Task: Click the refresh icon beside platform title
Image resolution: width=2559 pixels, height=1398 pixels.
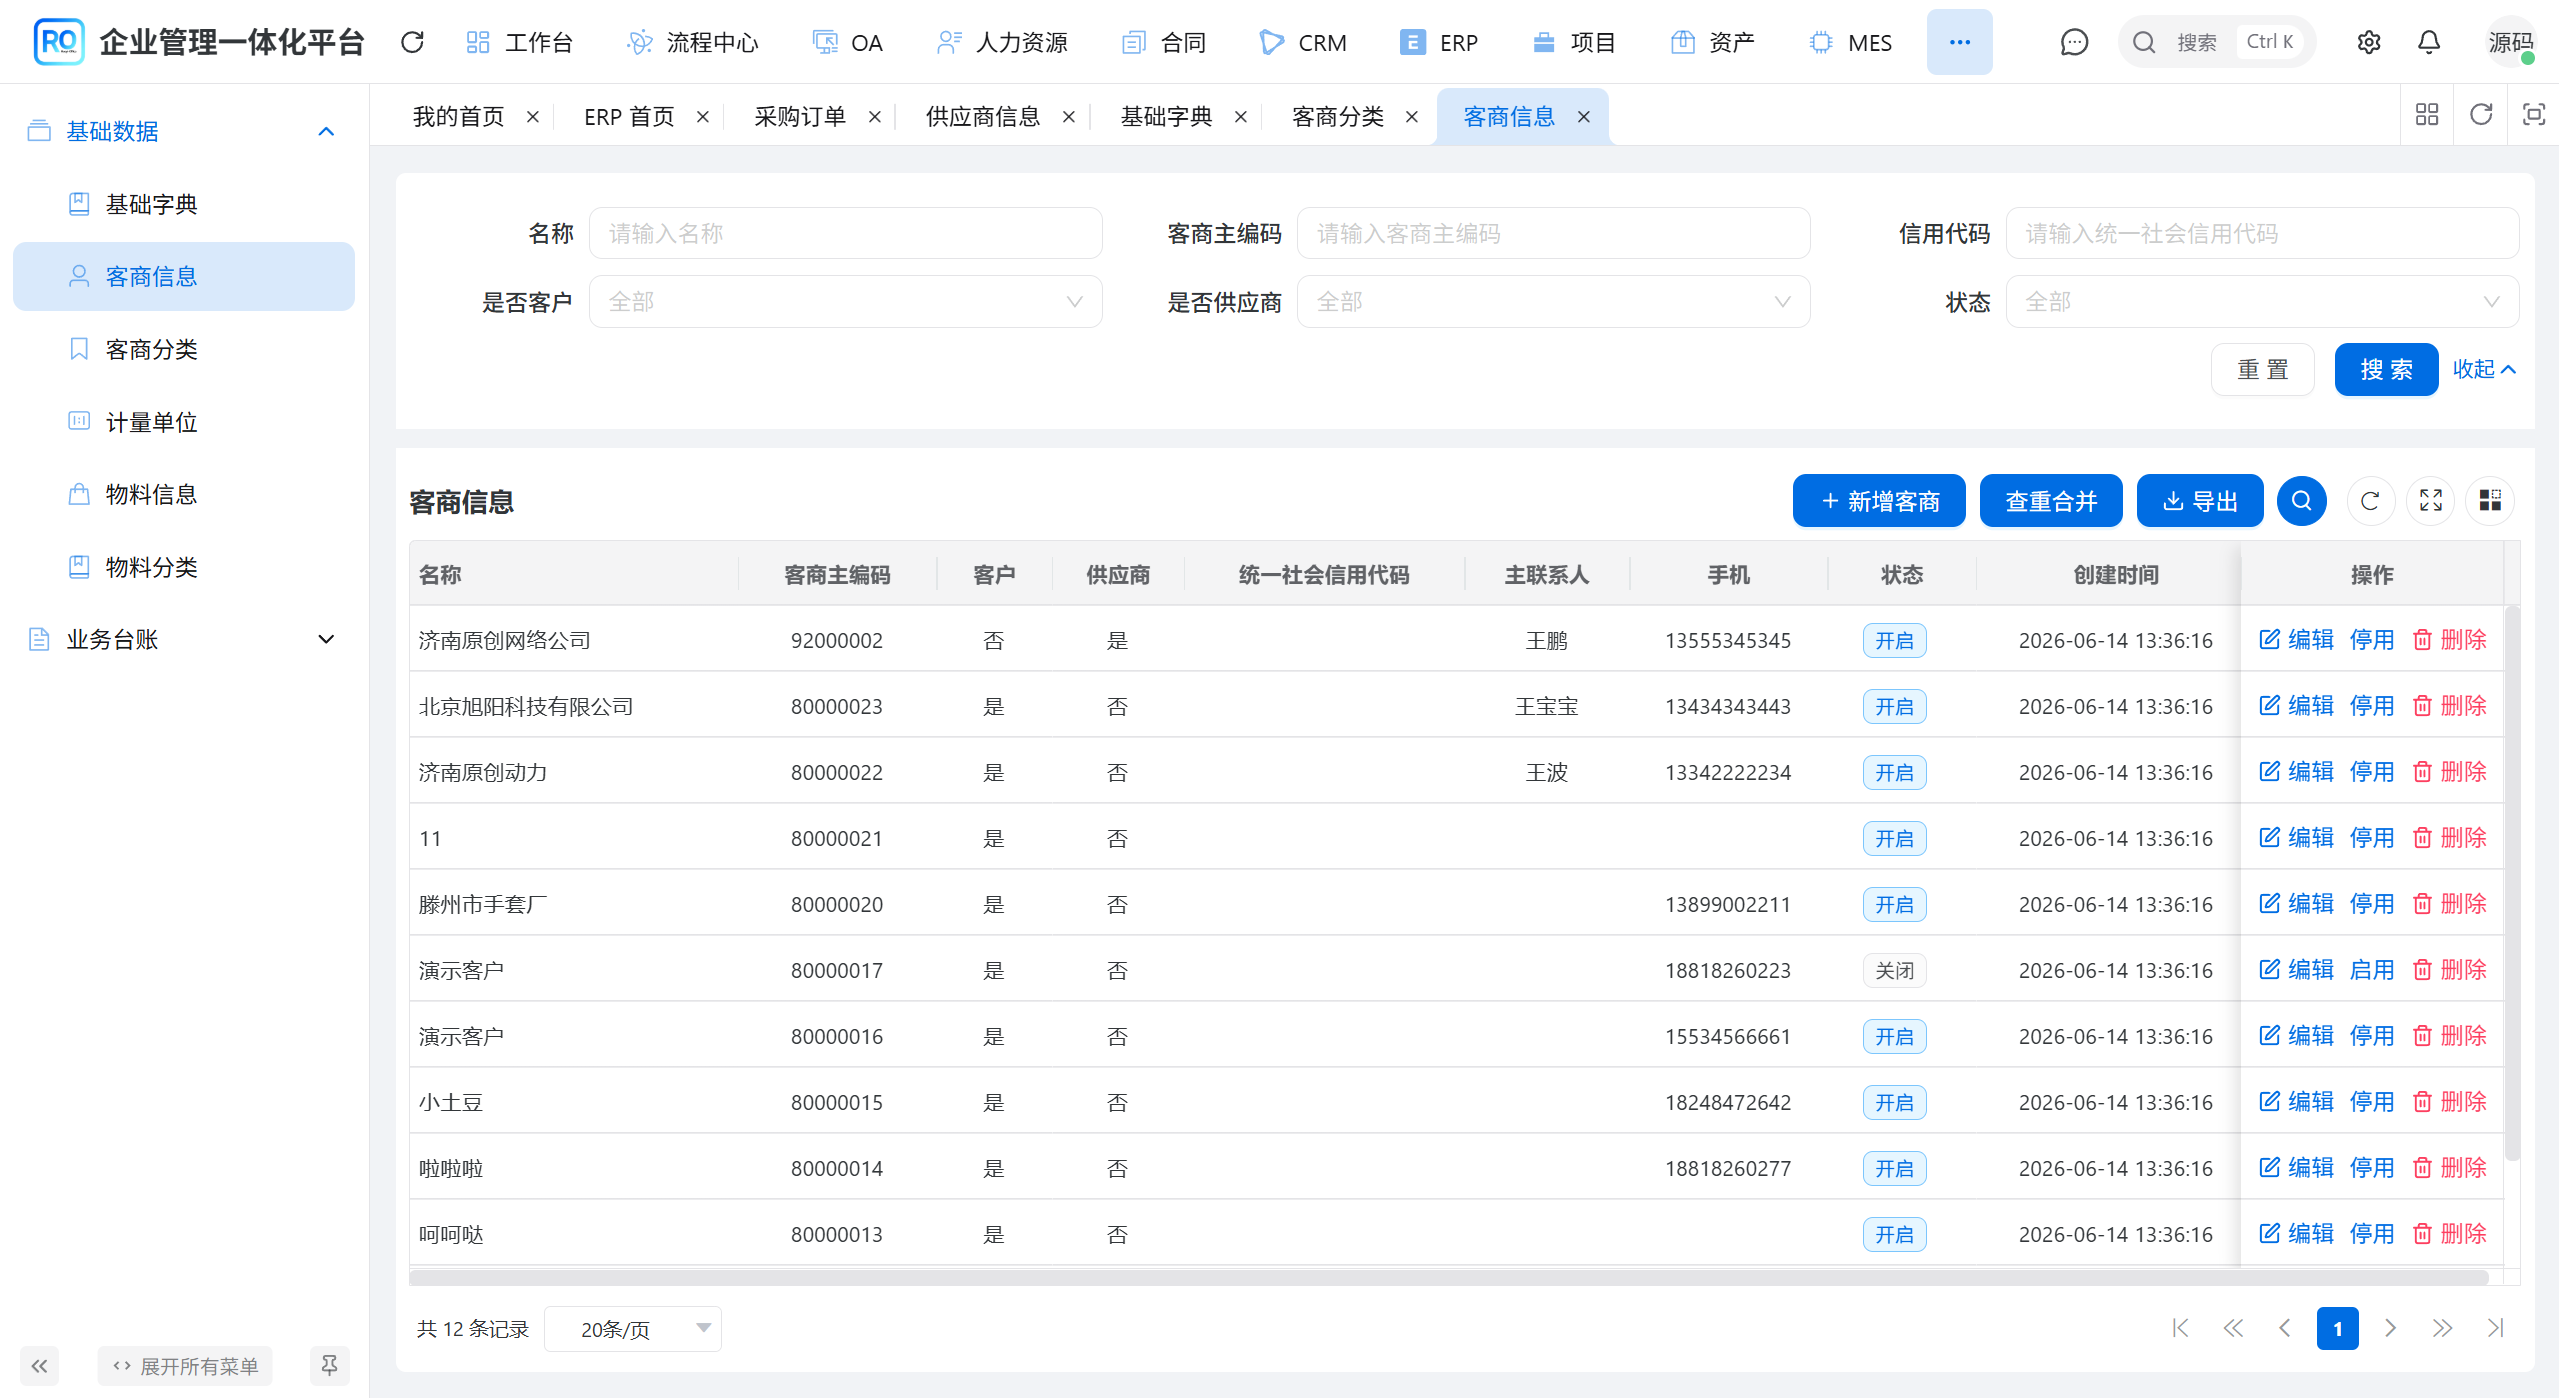Action: (412, 42)
